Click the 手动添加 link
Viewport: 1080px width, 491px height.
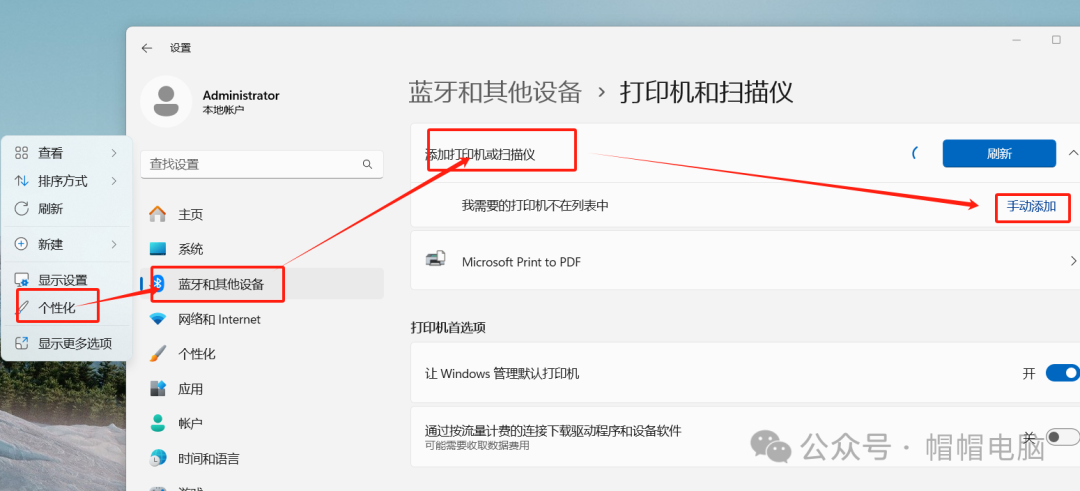[x=1031, y=206]
